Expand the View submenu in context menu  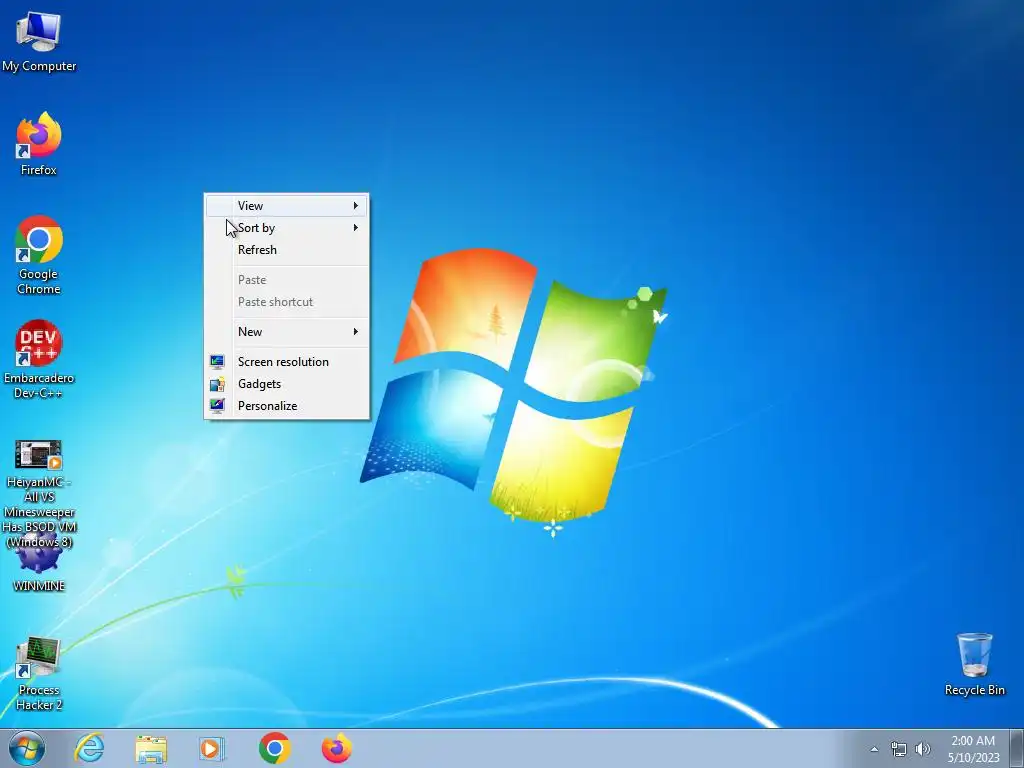[x=287, y=206]
